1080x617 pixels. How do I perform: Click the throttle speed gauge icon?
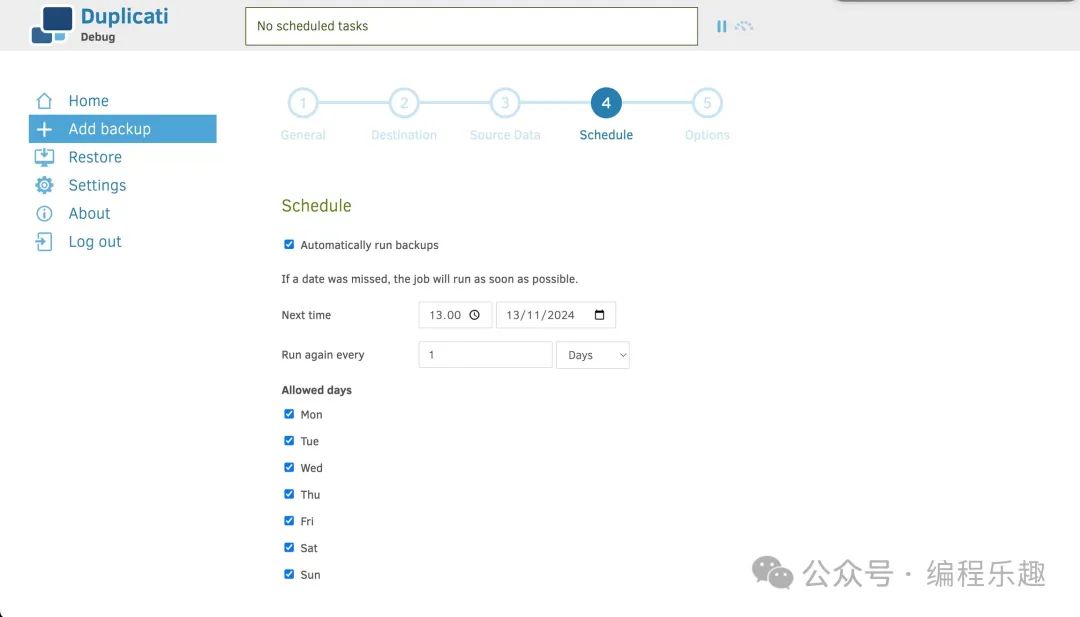tap(744, 26)
